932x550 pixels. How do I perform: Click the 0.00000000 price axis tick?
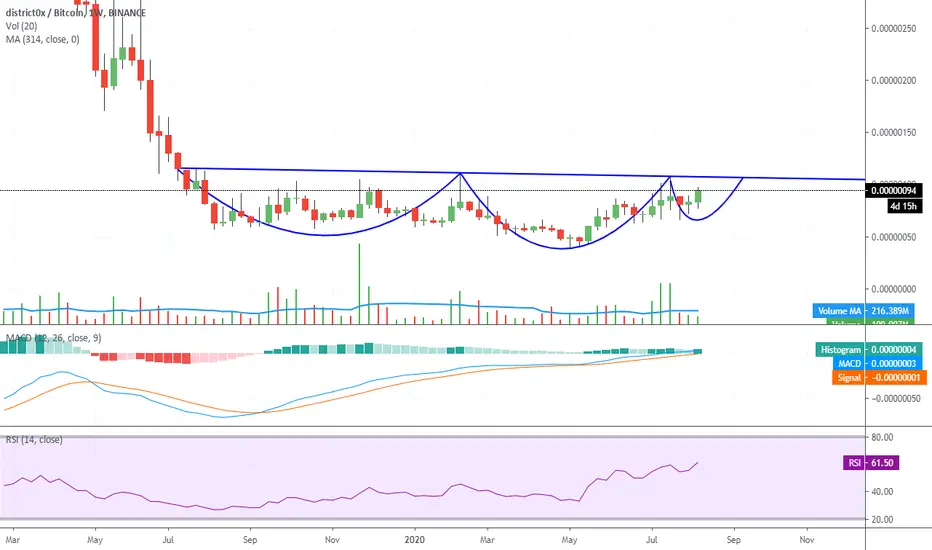coord(894,289)
